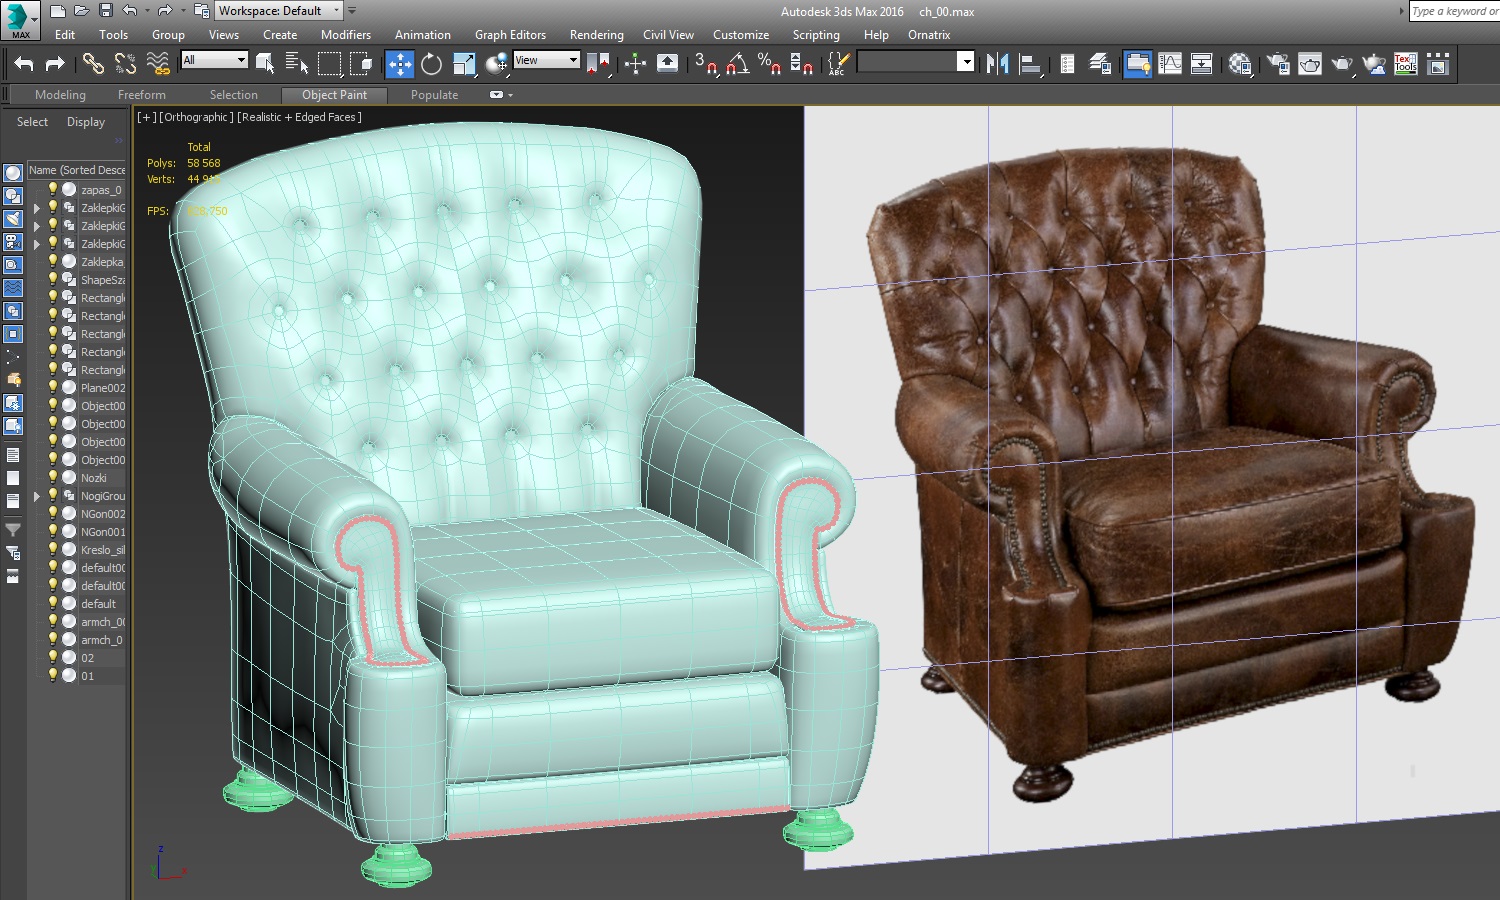The width and height of the screenshot is (1500, 900).
Task: Toggle visibility lightbulb for the Nozki object
Action: tap(53, 477)
